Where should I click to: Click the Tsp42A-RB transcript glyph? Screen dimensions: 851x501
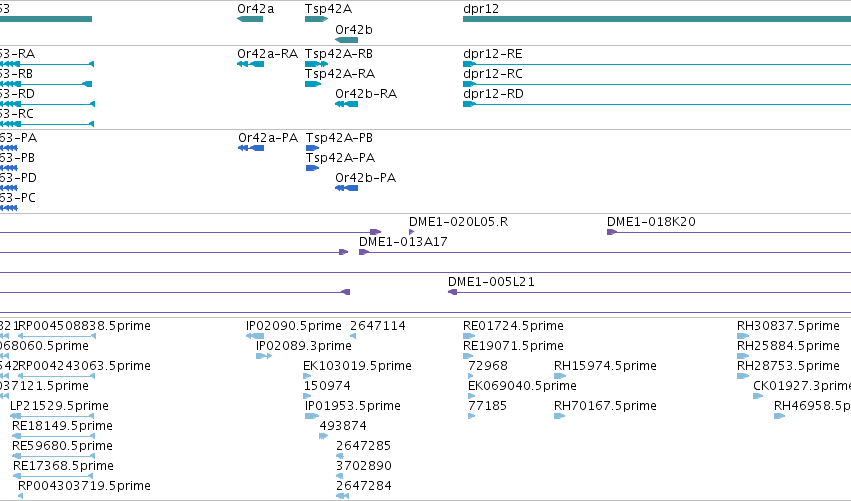point(316,64)
